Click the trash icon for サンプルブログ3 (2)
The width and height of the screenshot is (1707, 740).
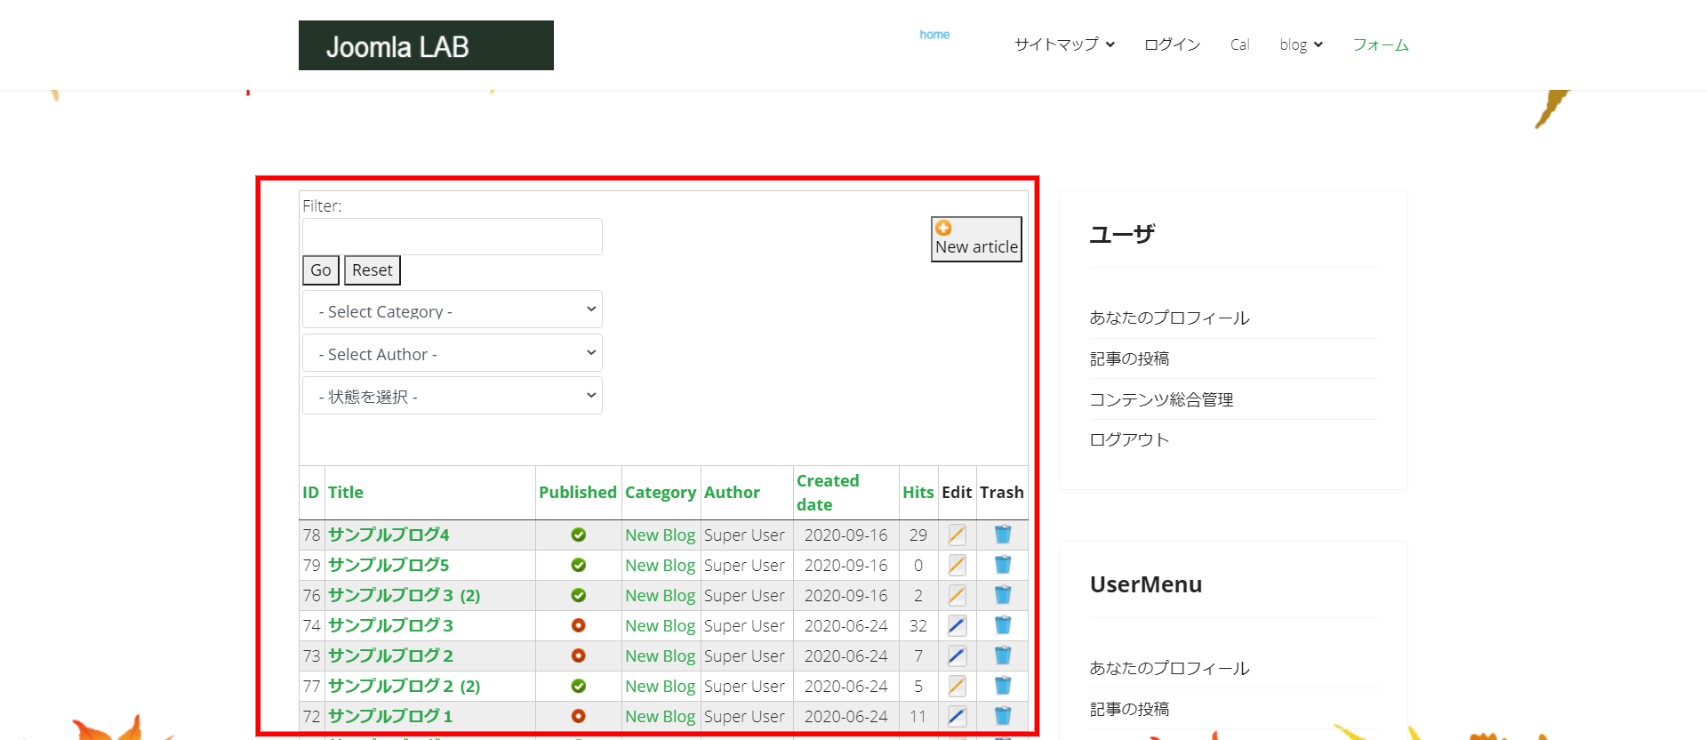coord(1002,595)
